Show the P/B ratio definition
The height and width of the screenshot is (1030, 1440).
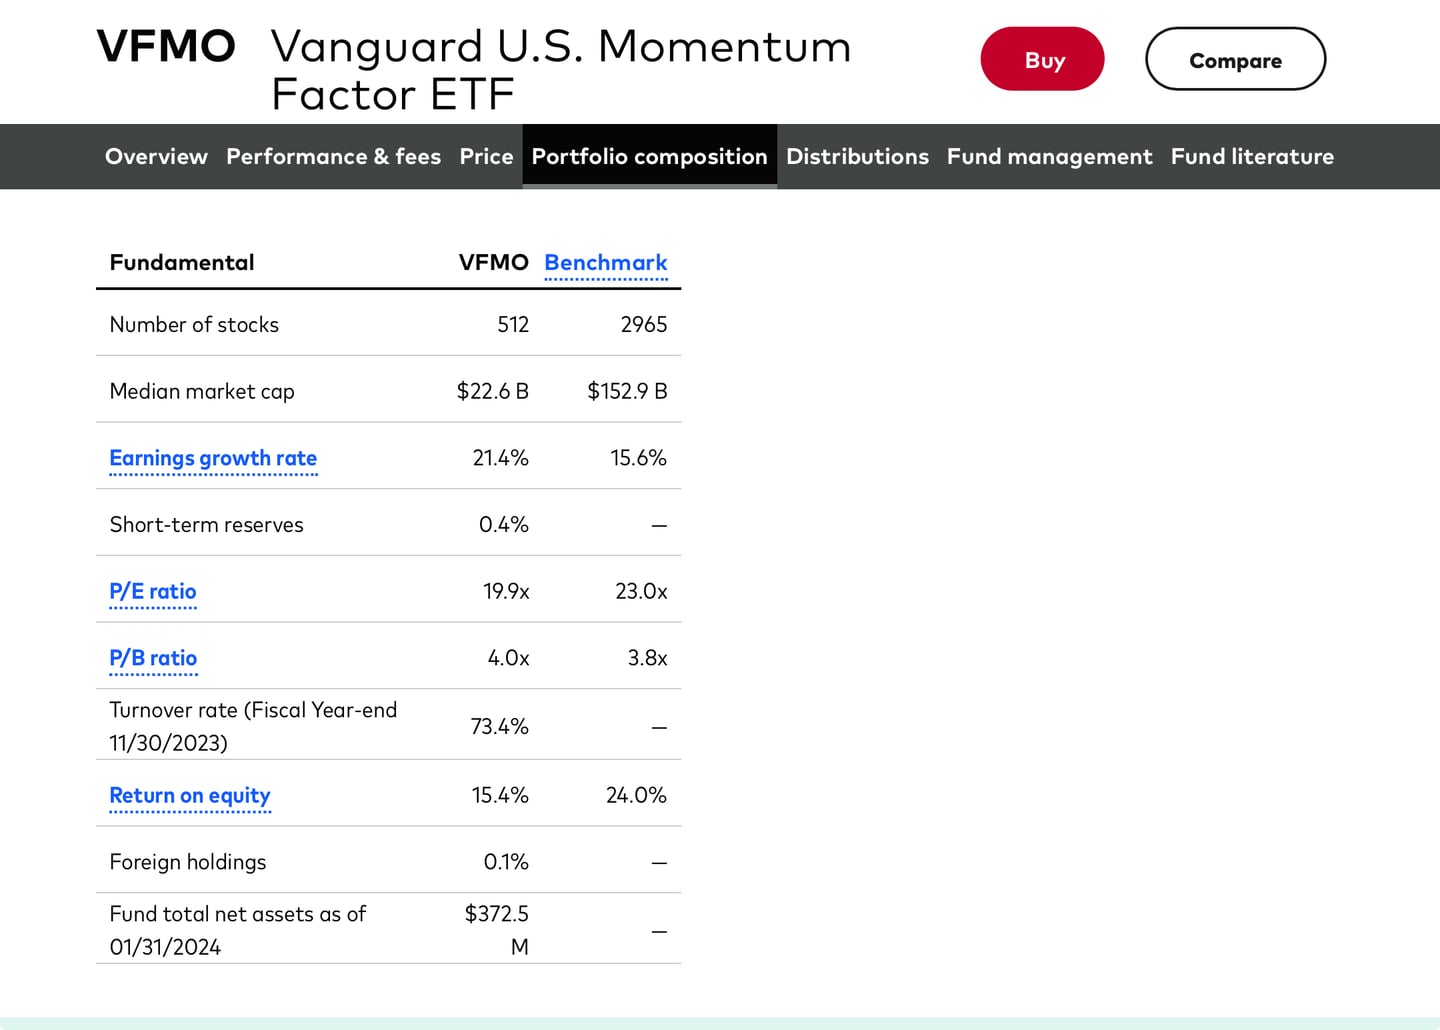(x=153, y=658)
